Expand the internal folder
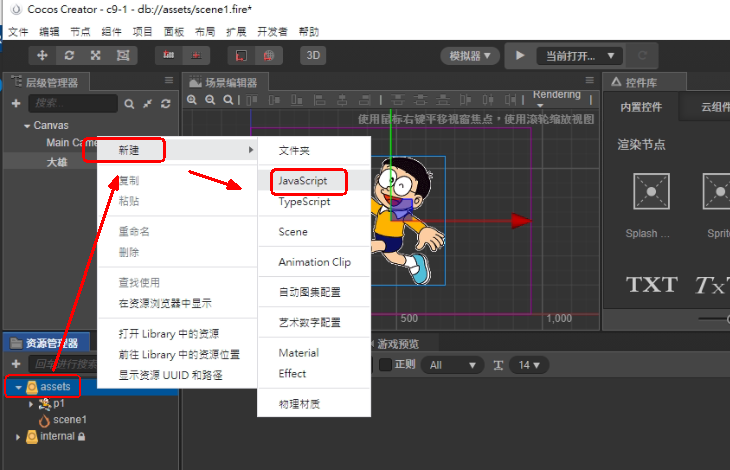Image resolution: width=730 pixels, height=470 pixels. tap(18, 437)
